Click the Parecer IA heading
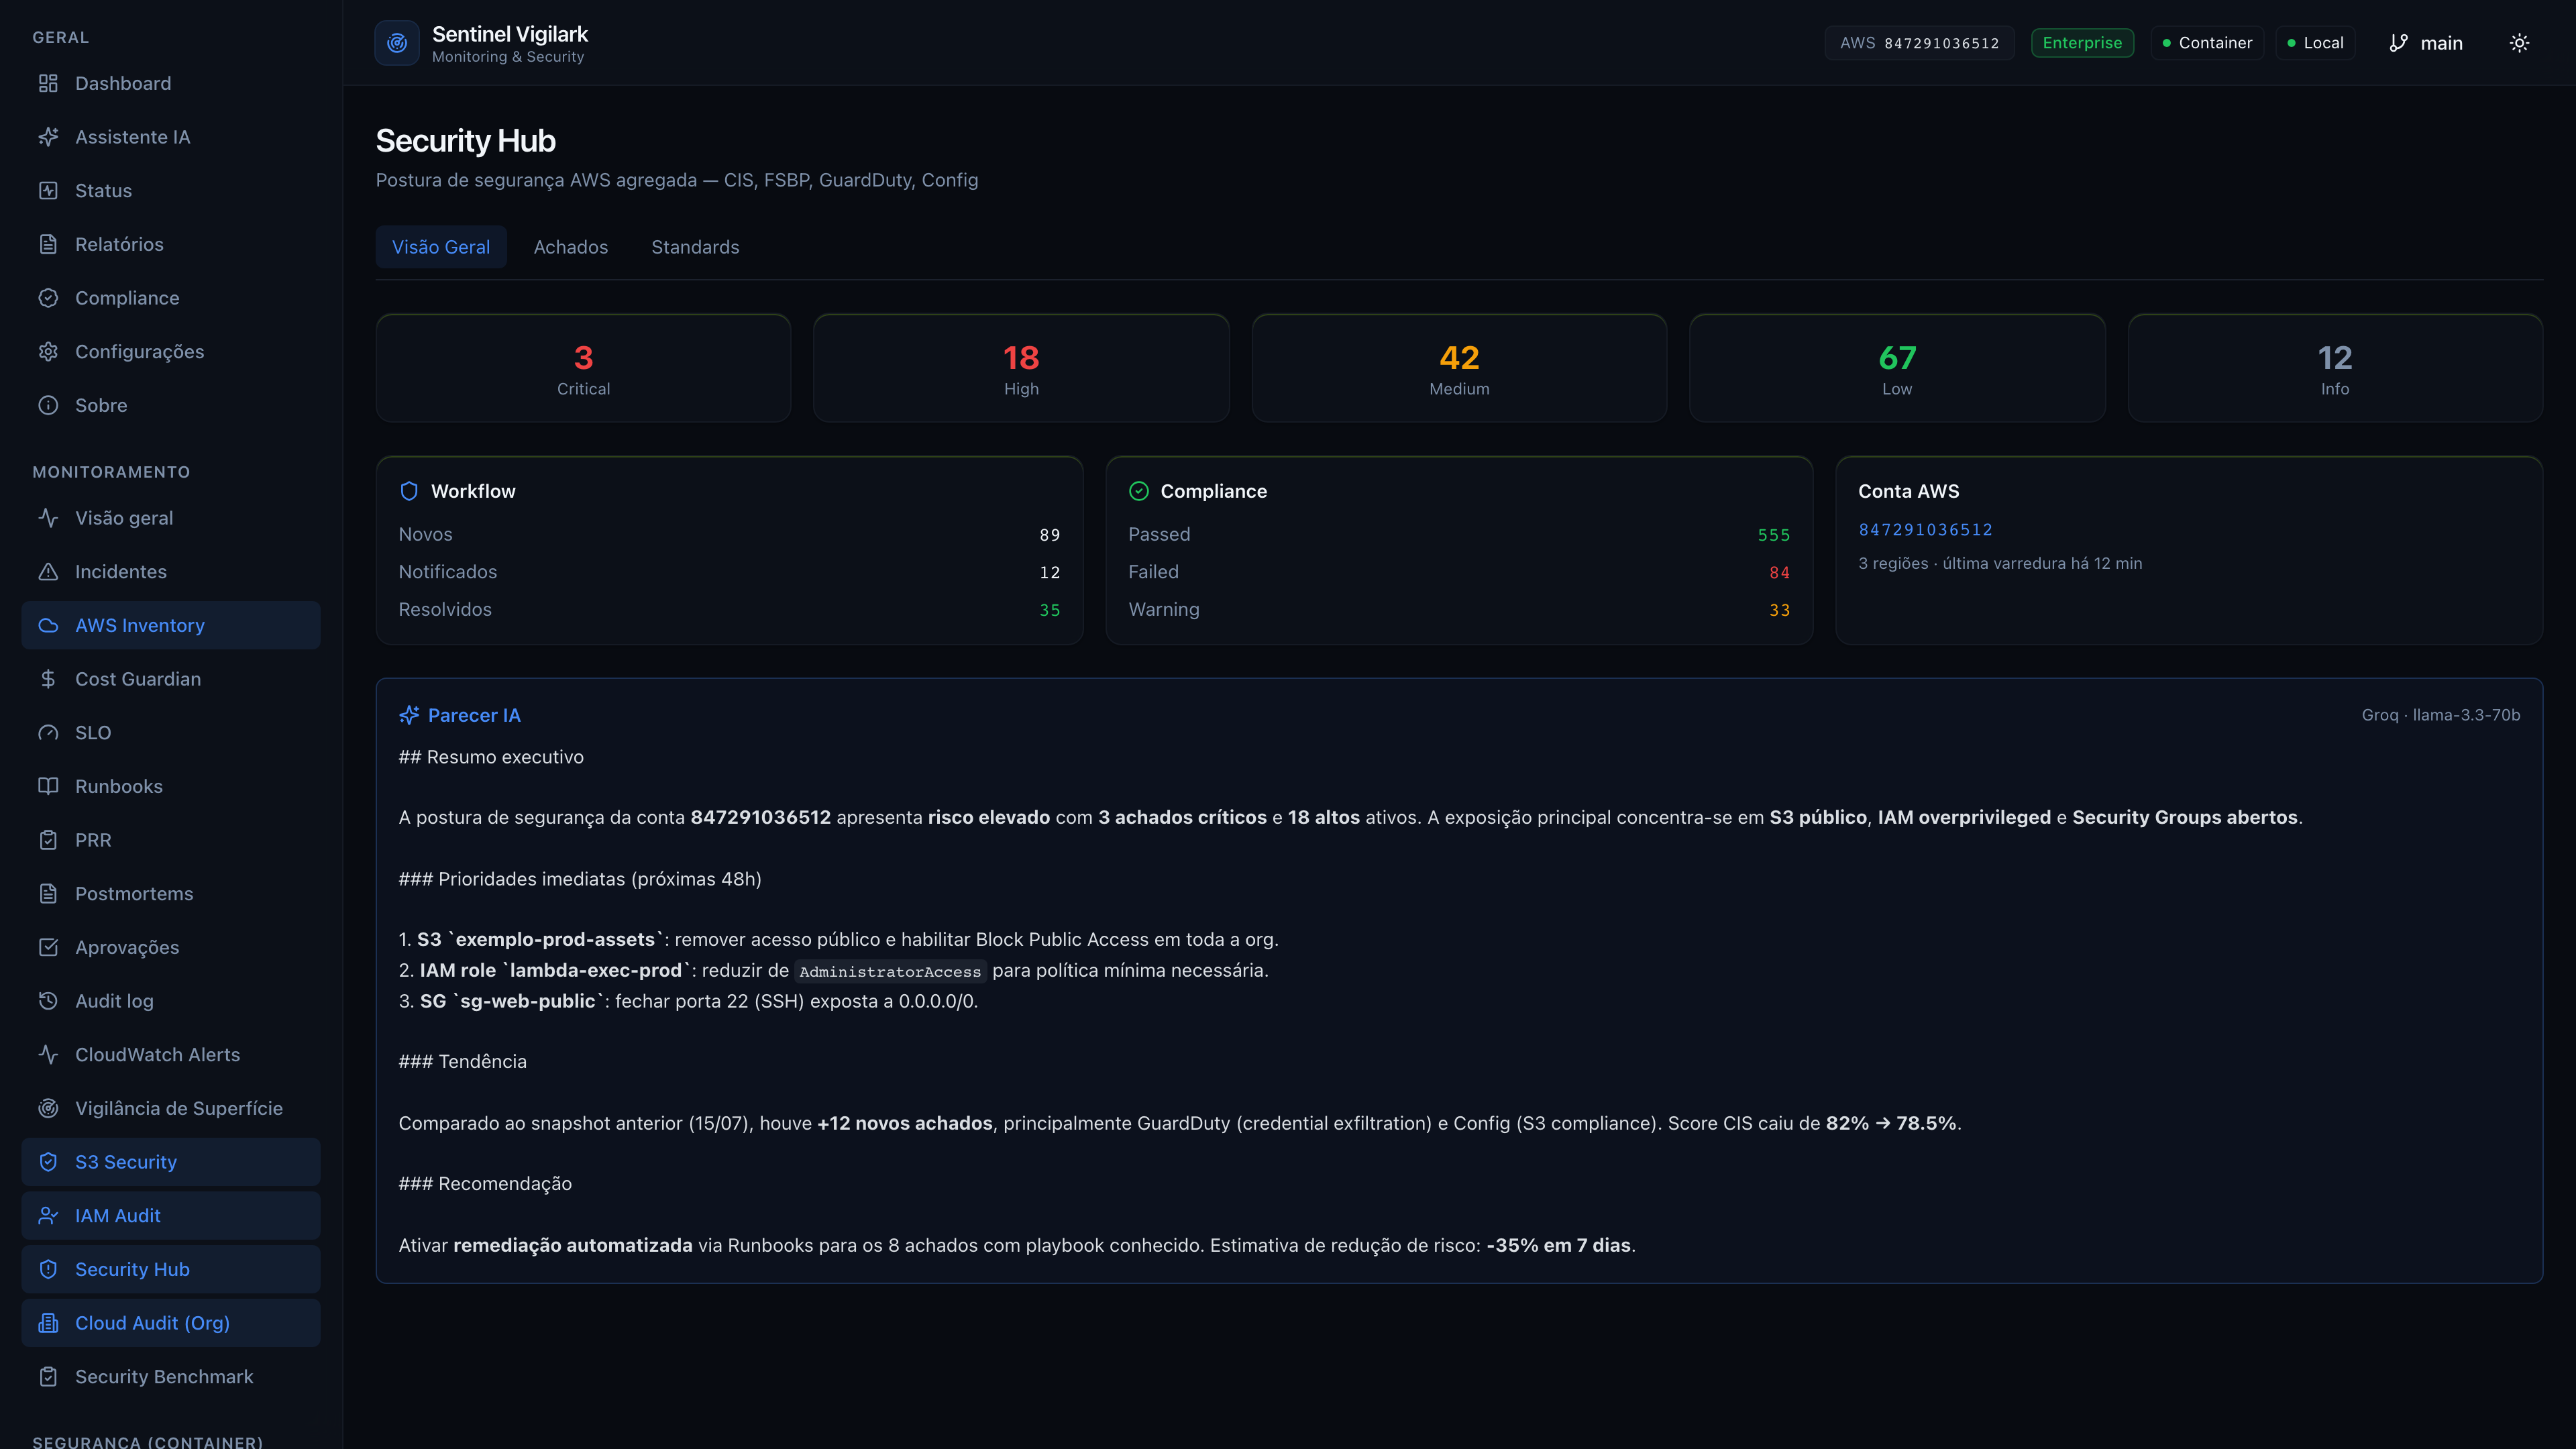The height and width of the screenshot is (1449, 2576). [x=474, y=715]
